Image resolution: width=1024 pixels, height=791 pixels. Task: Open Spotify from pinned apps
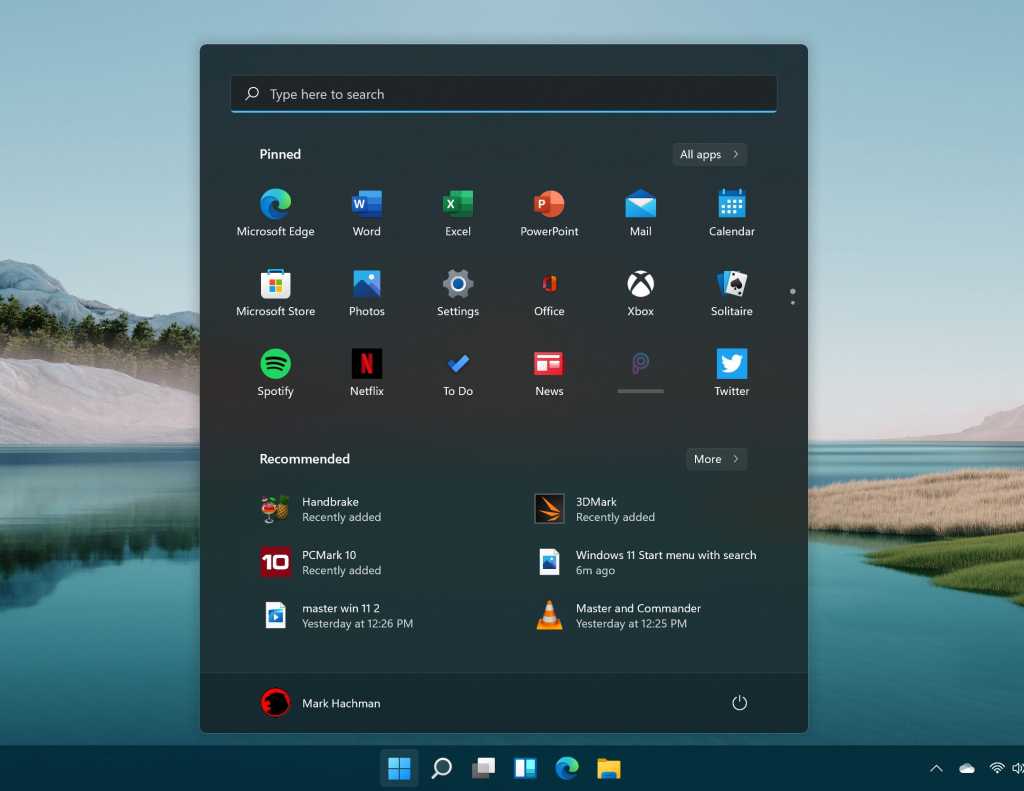275,372
